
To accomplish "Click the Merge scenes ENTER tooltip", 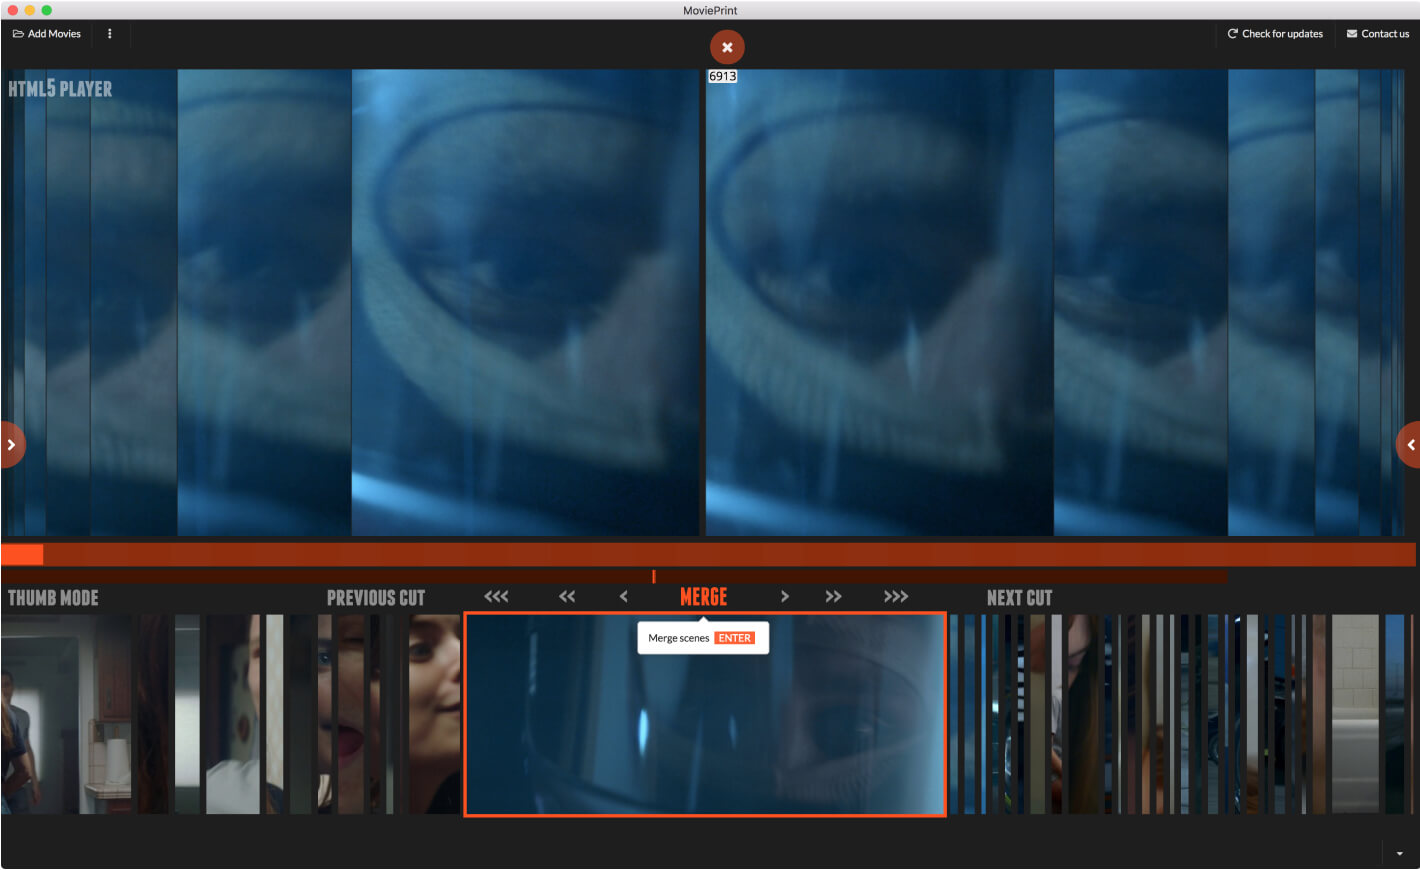I will coord(703,638).
